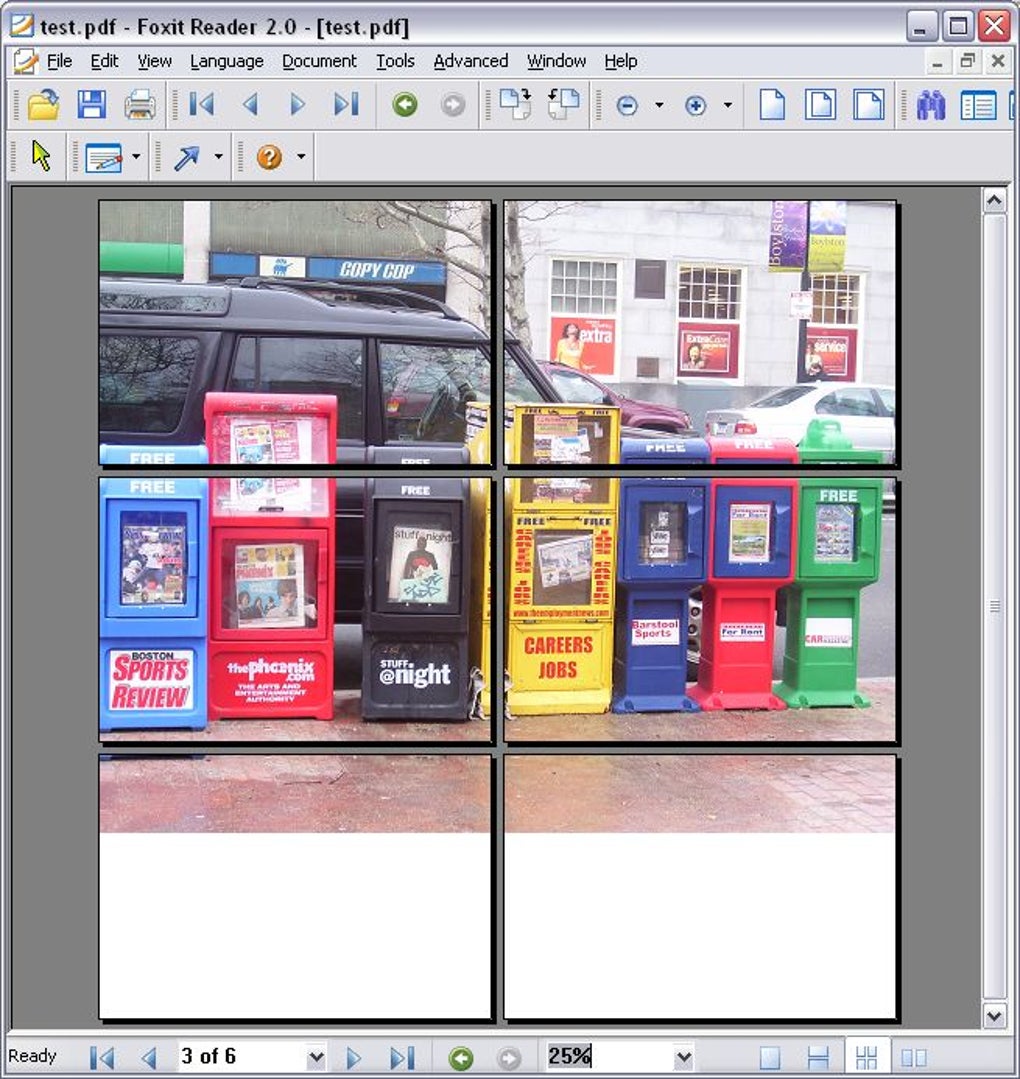Screen dimensions: 1020x1079
Task: Select the Fit Page icon
Action: click(820, 105)
